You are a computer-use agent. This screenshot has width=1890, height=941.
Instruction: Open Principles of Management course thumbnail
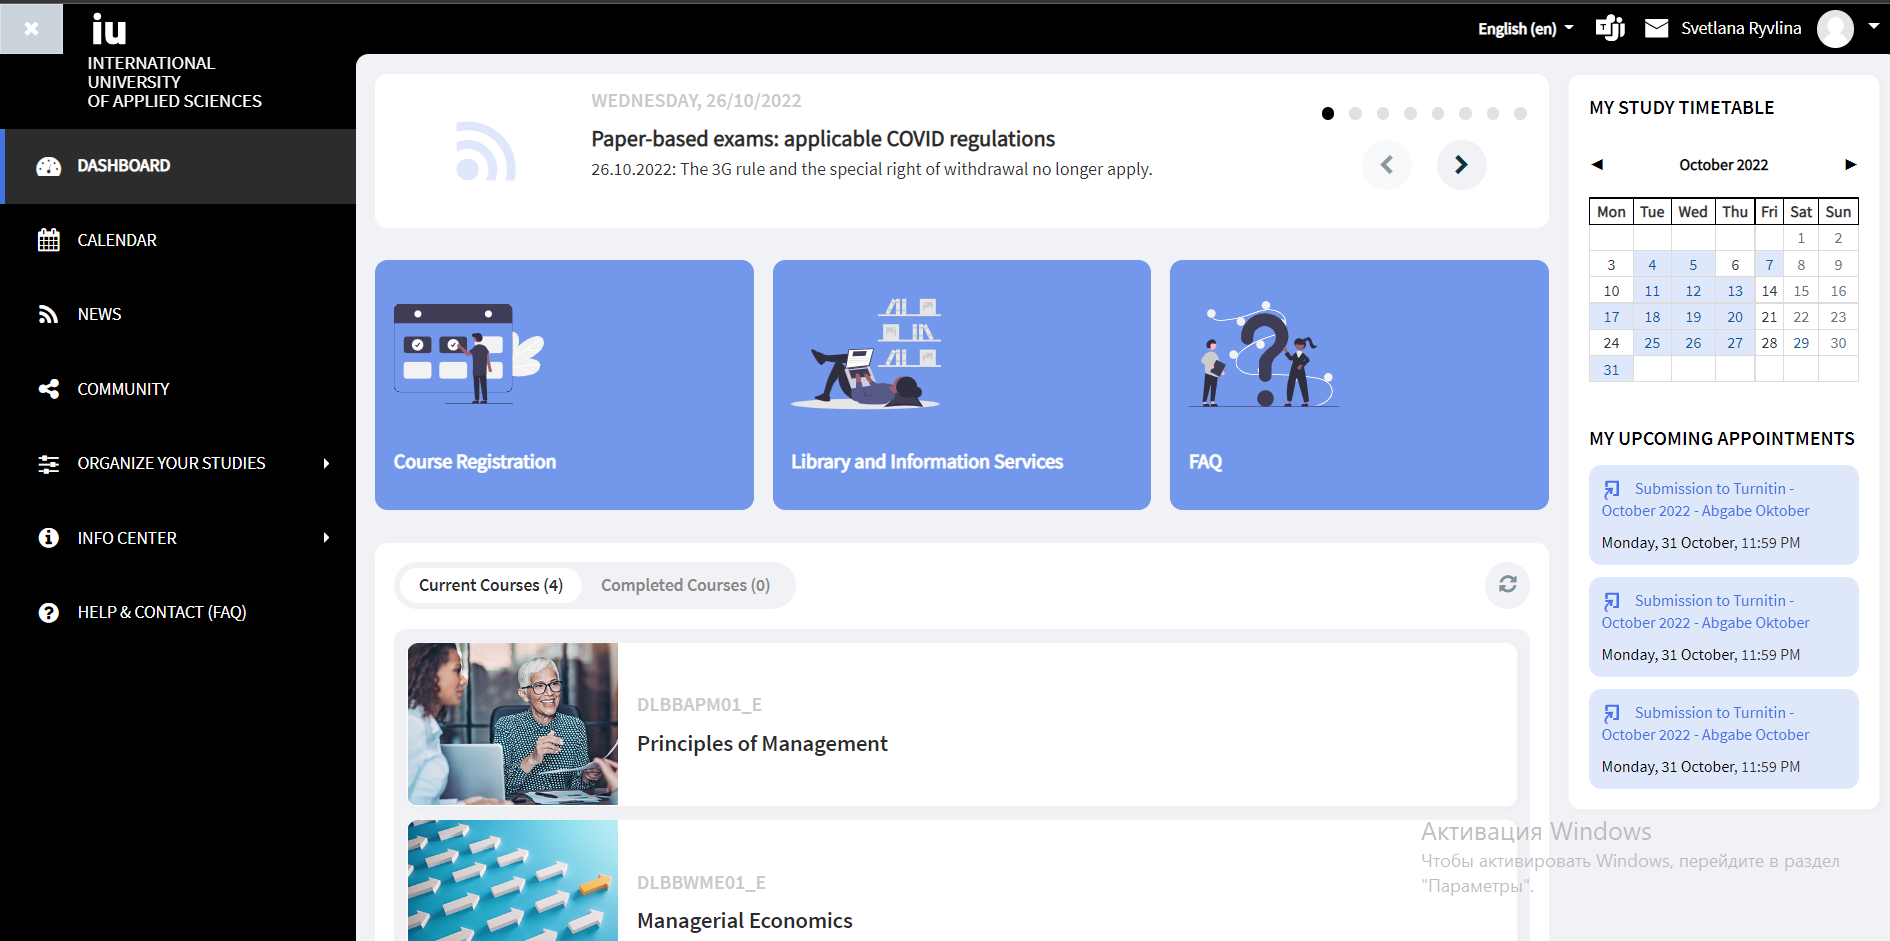click(513, 724)
